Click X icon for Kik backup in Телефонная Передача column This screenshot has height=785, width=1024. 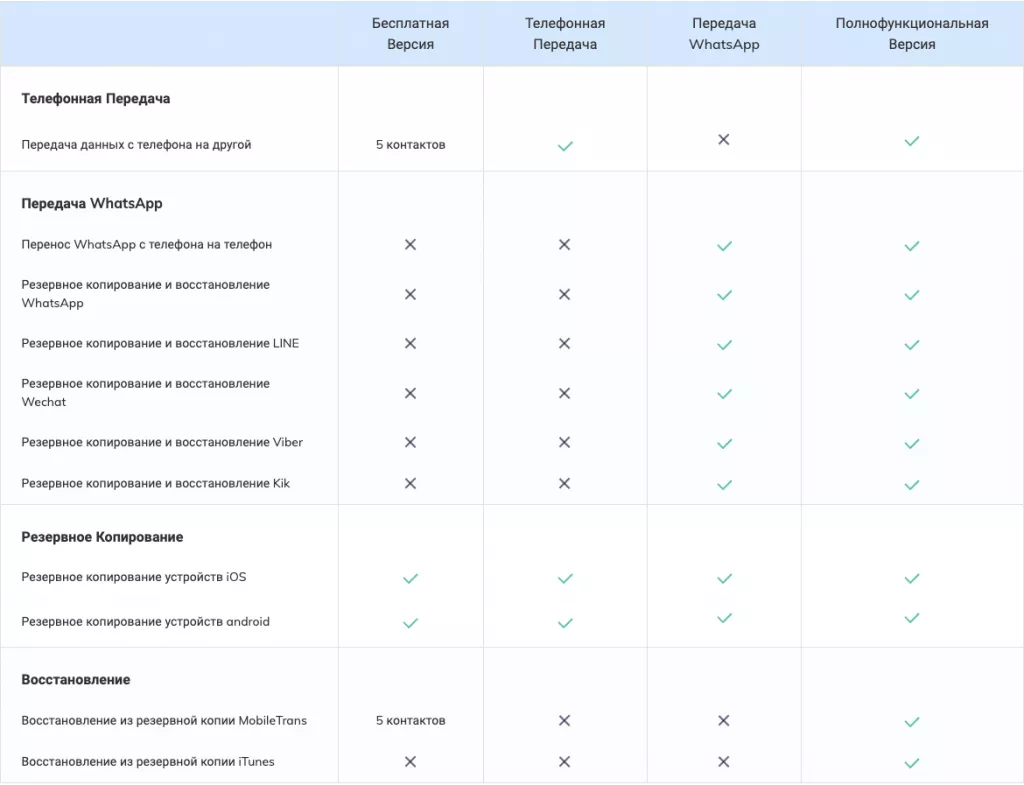564,483
